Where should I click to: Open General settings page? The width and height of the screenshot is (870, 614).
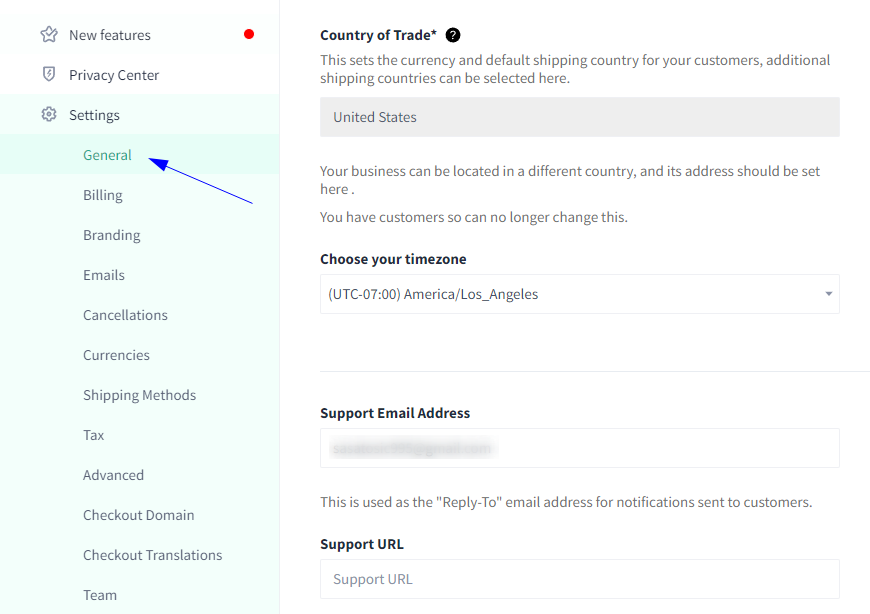pos(107,155)
